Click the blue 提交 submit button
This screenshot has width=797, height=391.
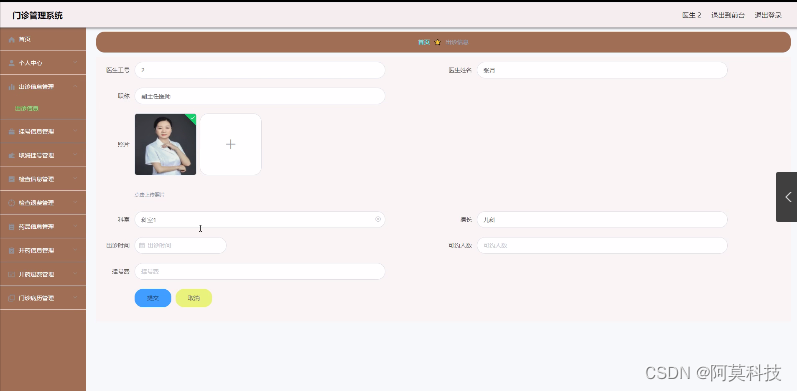[153, 298]
